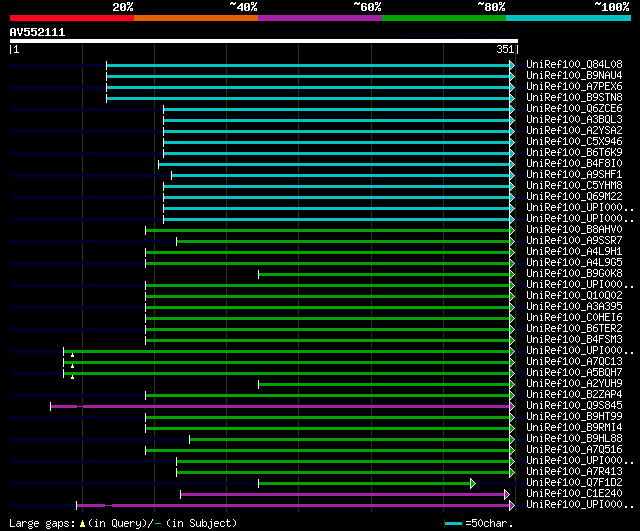Open the UniRef100_Q6ZCE6 hit
Screen dimensions: 640x531
574,109
